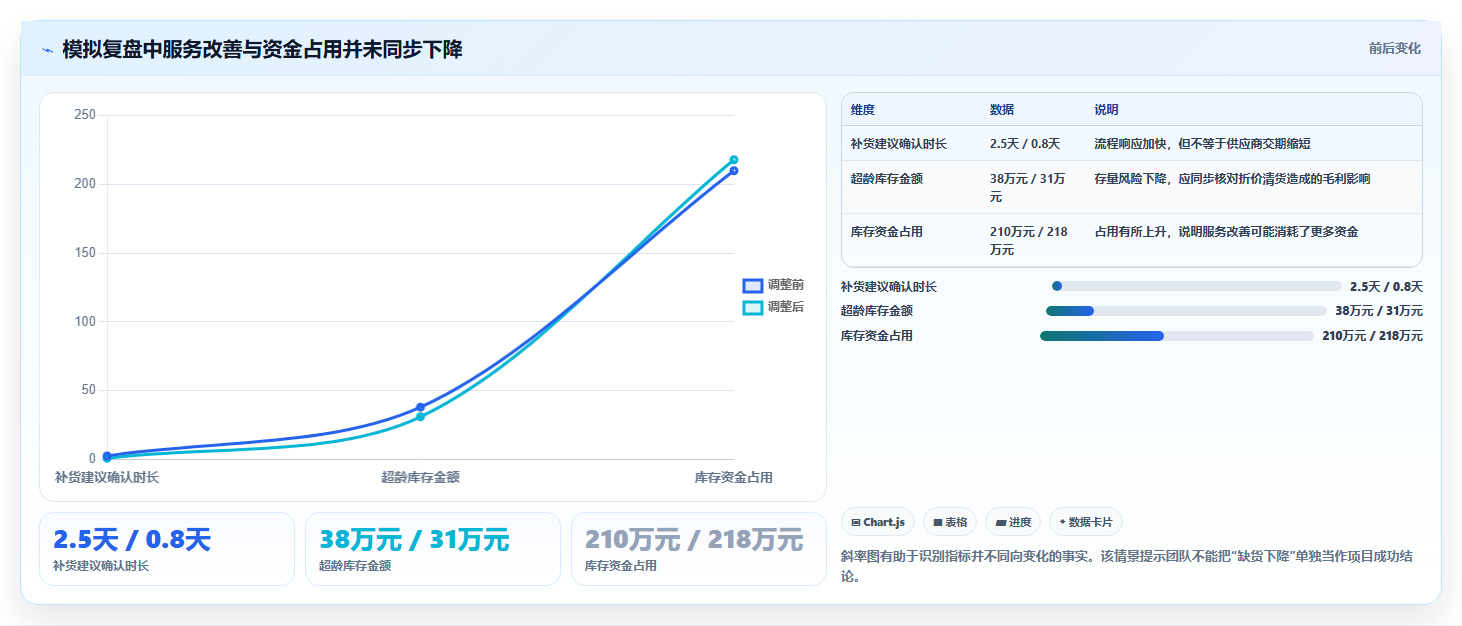Click the small icon inside the 进度 chip
This screenshot has height=626, width=1462.
[1000, 522]
